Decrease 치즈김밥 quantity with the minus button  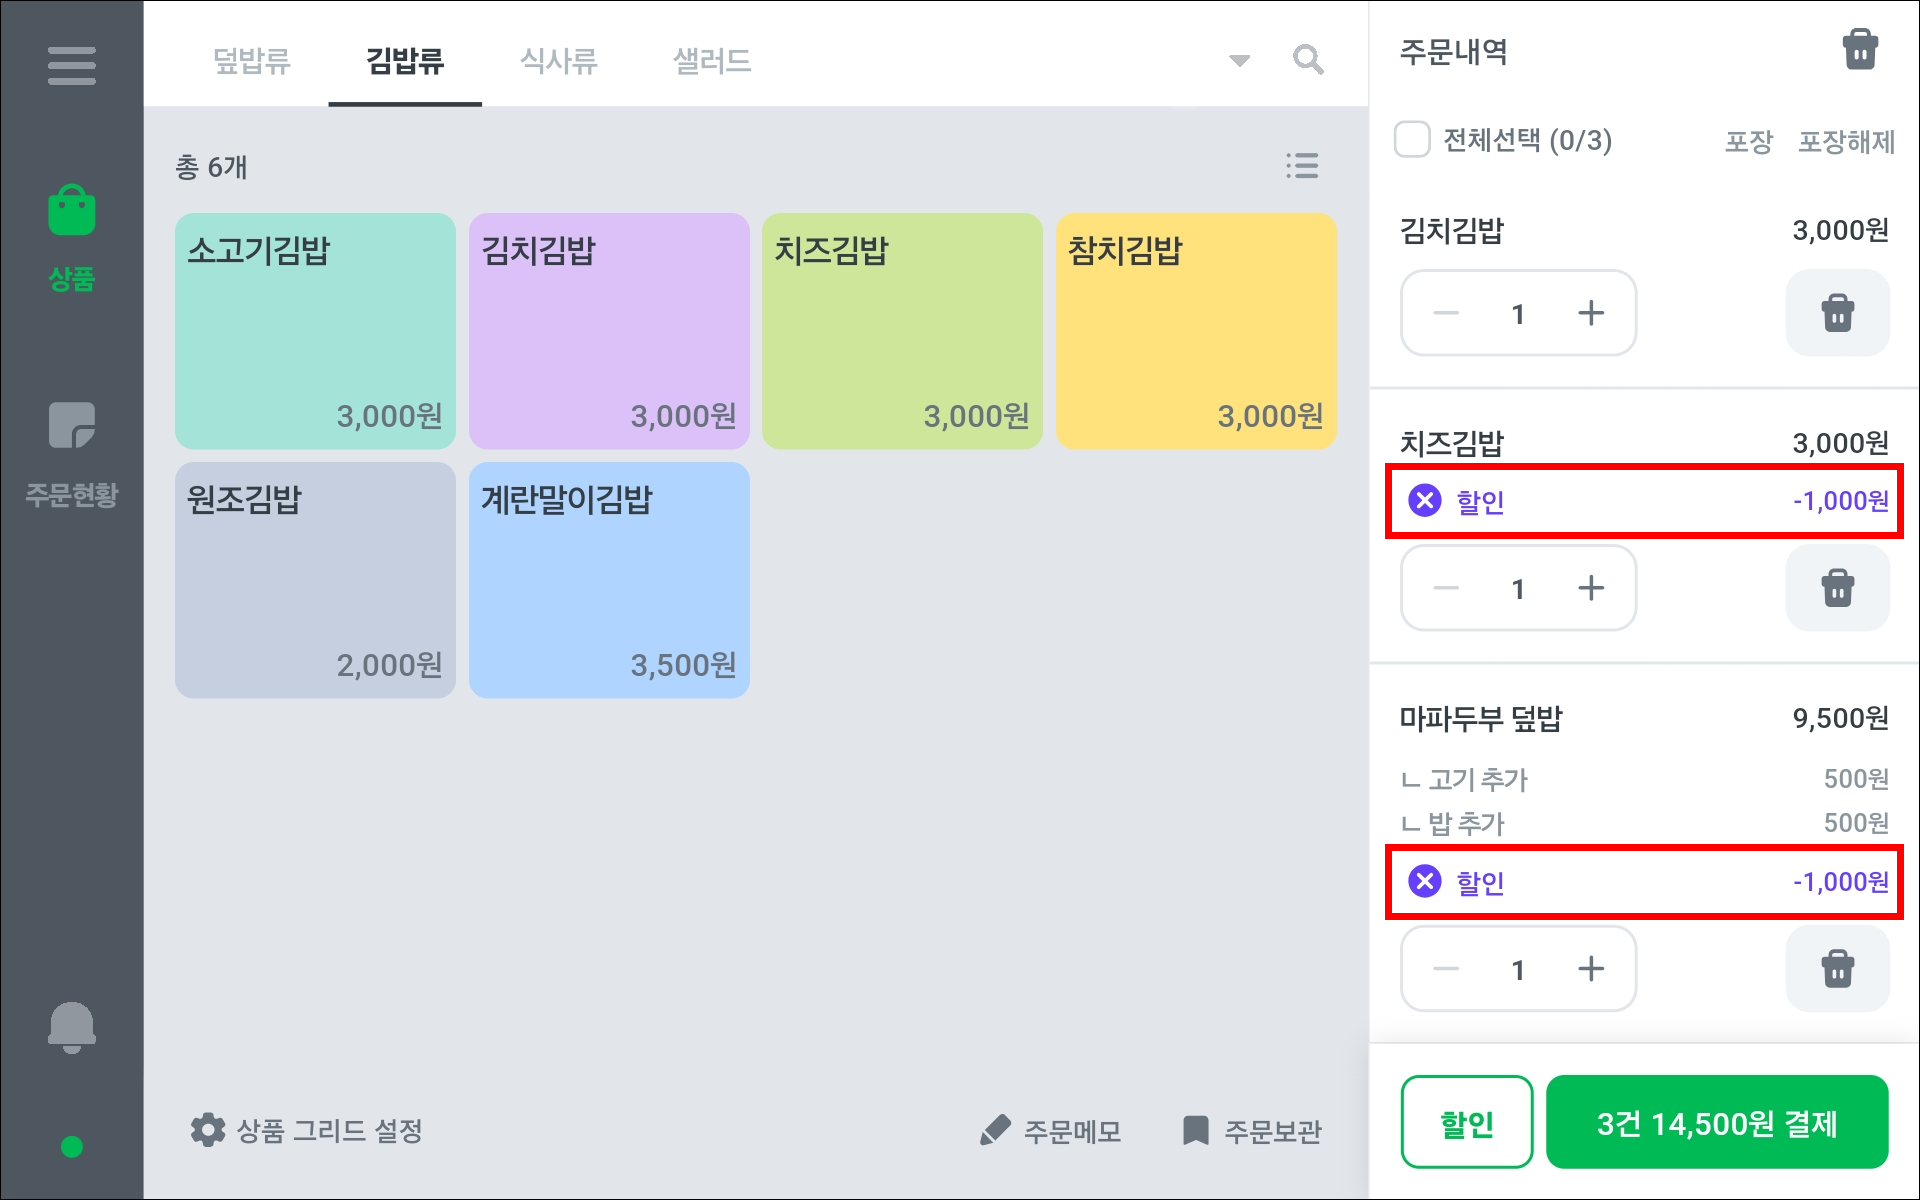coord(1446,588)
